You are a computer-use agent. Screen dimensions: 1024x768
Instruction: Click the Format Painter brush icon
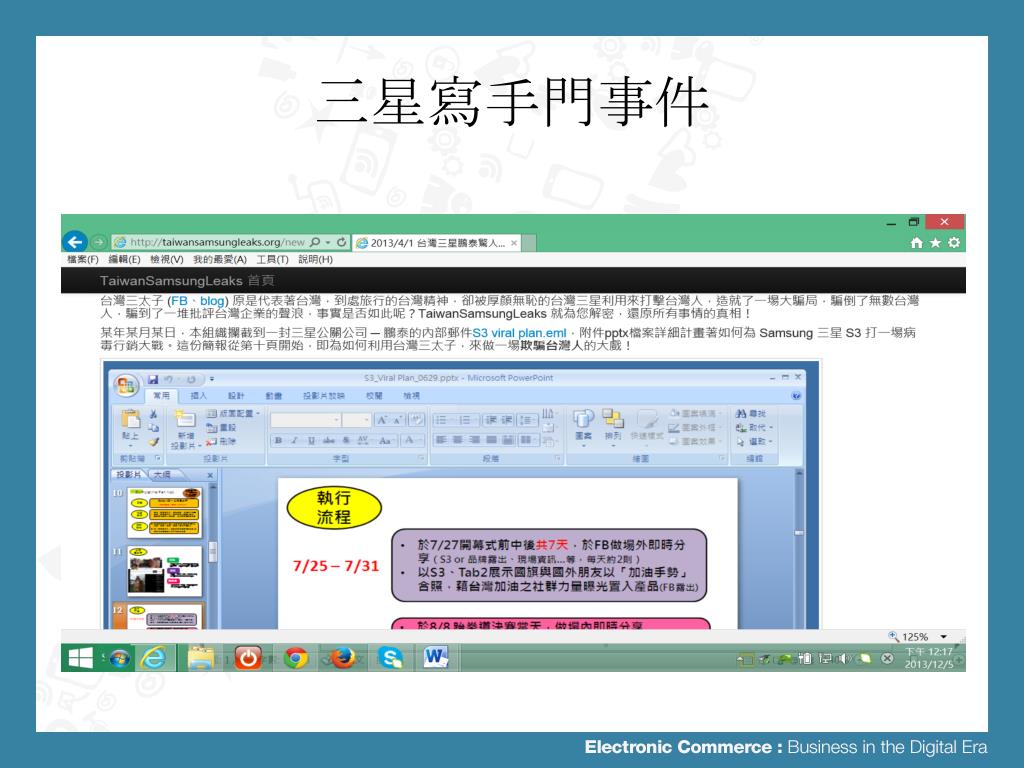point(153,441)
